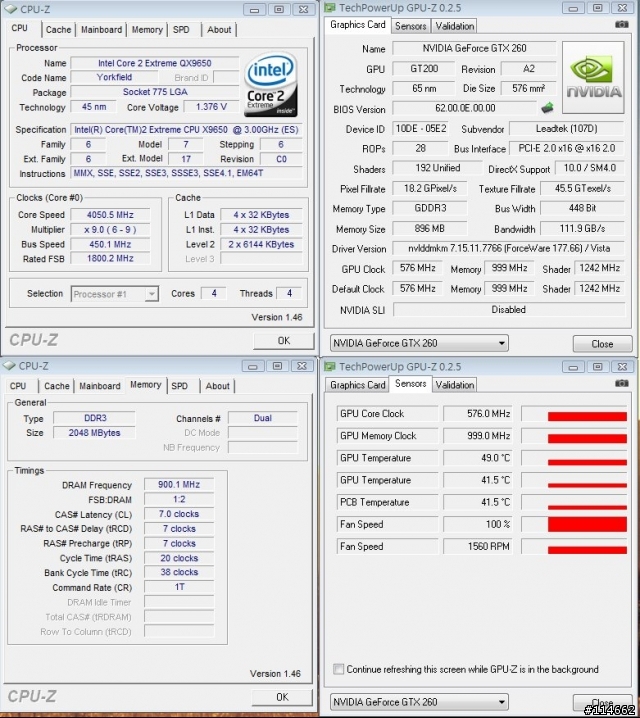
Task: Click the DRAM Frequency value 900.1 MHz
Action: click(179, 484)
